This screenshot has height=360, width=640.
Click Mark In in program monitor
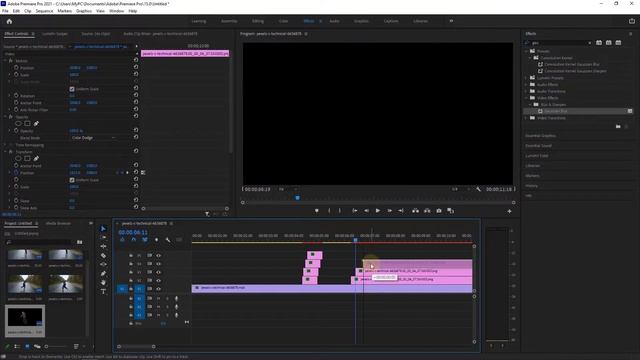[329, 211]
